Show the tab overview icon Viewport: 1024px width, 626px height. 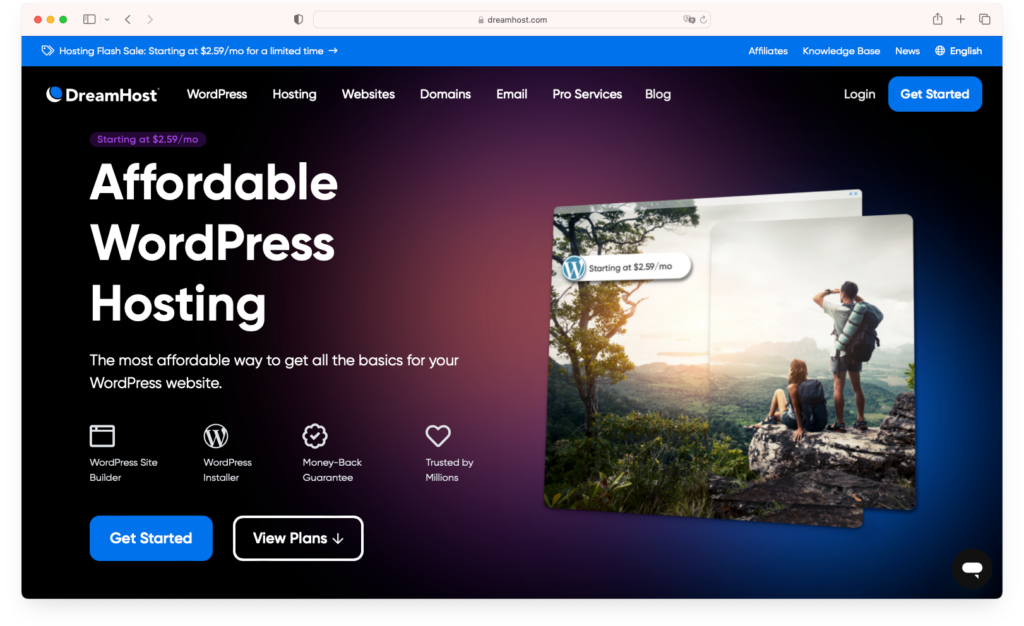coord(985,20)
